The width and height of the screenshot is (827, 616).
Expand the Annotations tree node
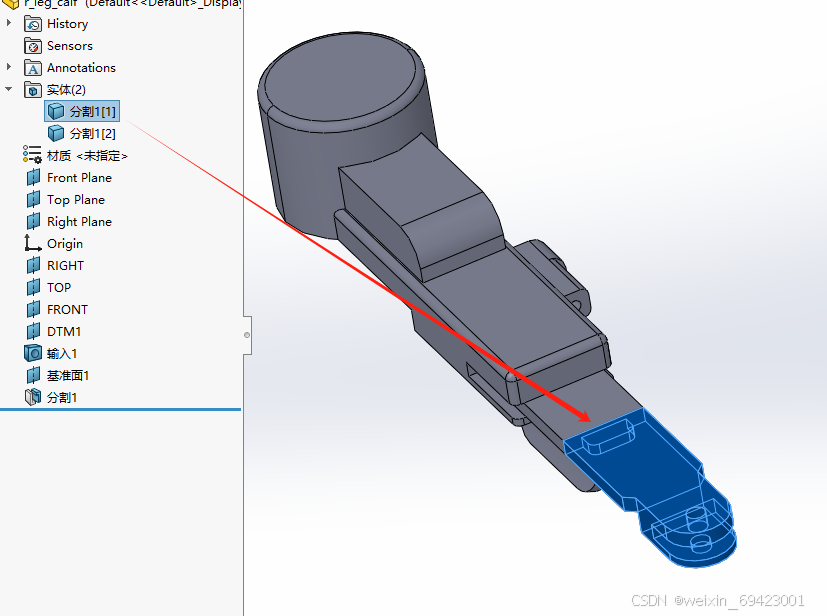coord(8,66)
